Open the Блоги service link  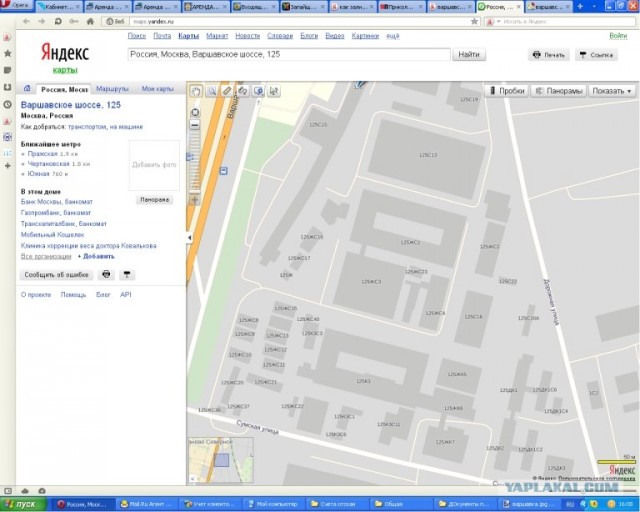pos(309,36)
